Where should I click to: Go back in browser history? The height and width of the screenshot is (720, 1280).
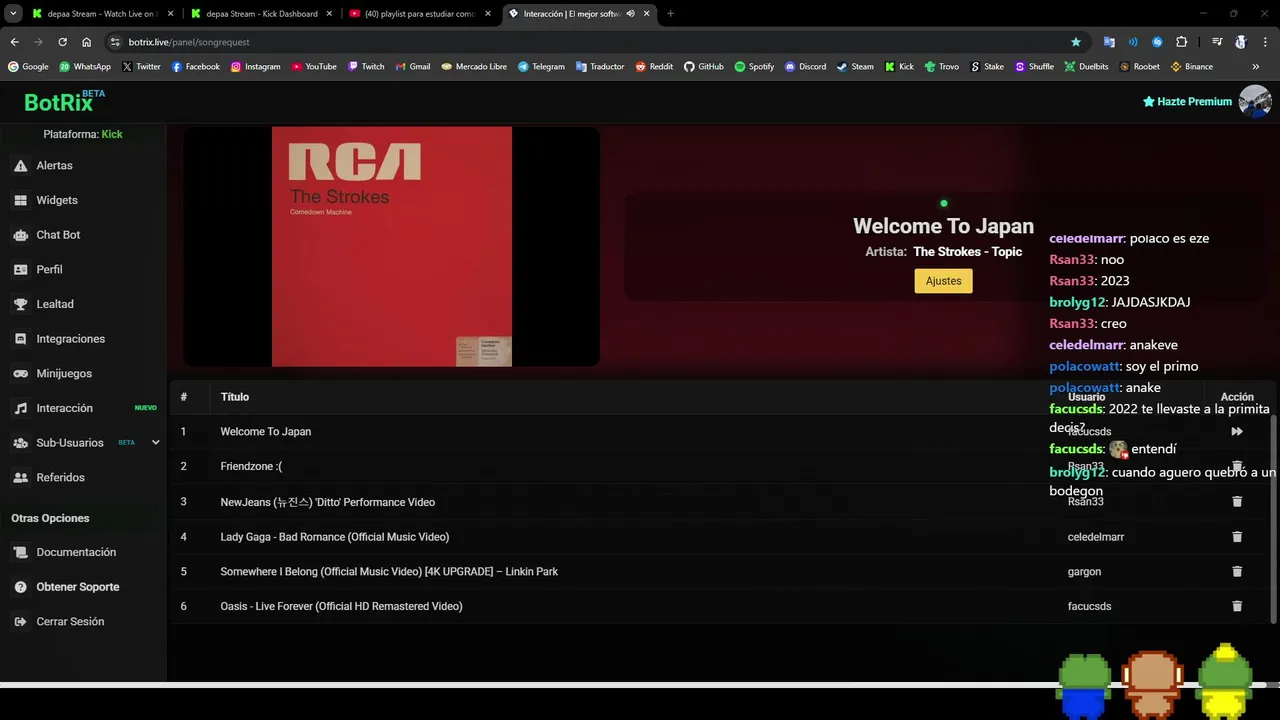click(14, 42)
